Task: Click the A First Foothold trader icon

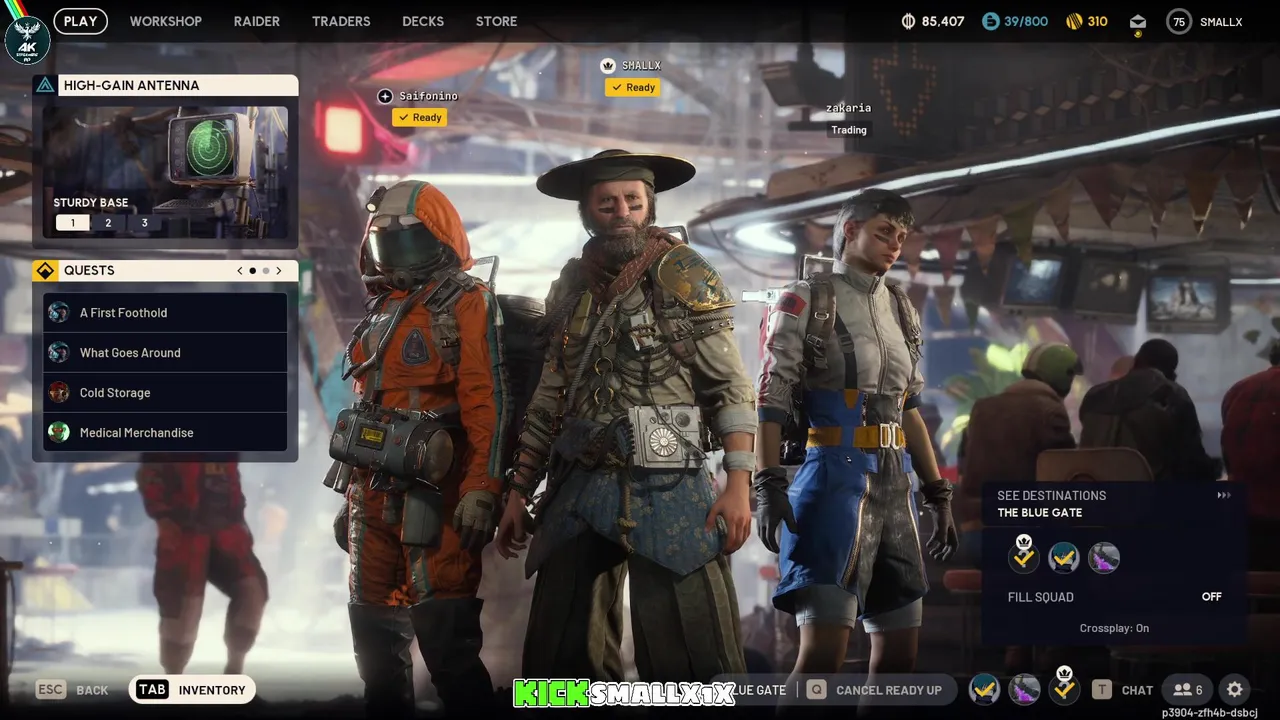Action: pyautogui.click(x=59, y=312)
